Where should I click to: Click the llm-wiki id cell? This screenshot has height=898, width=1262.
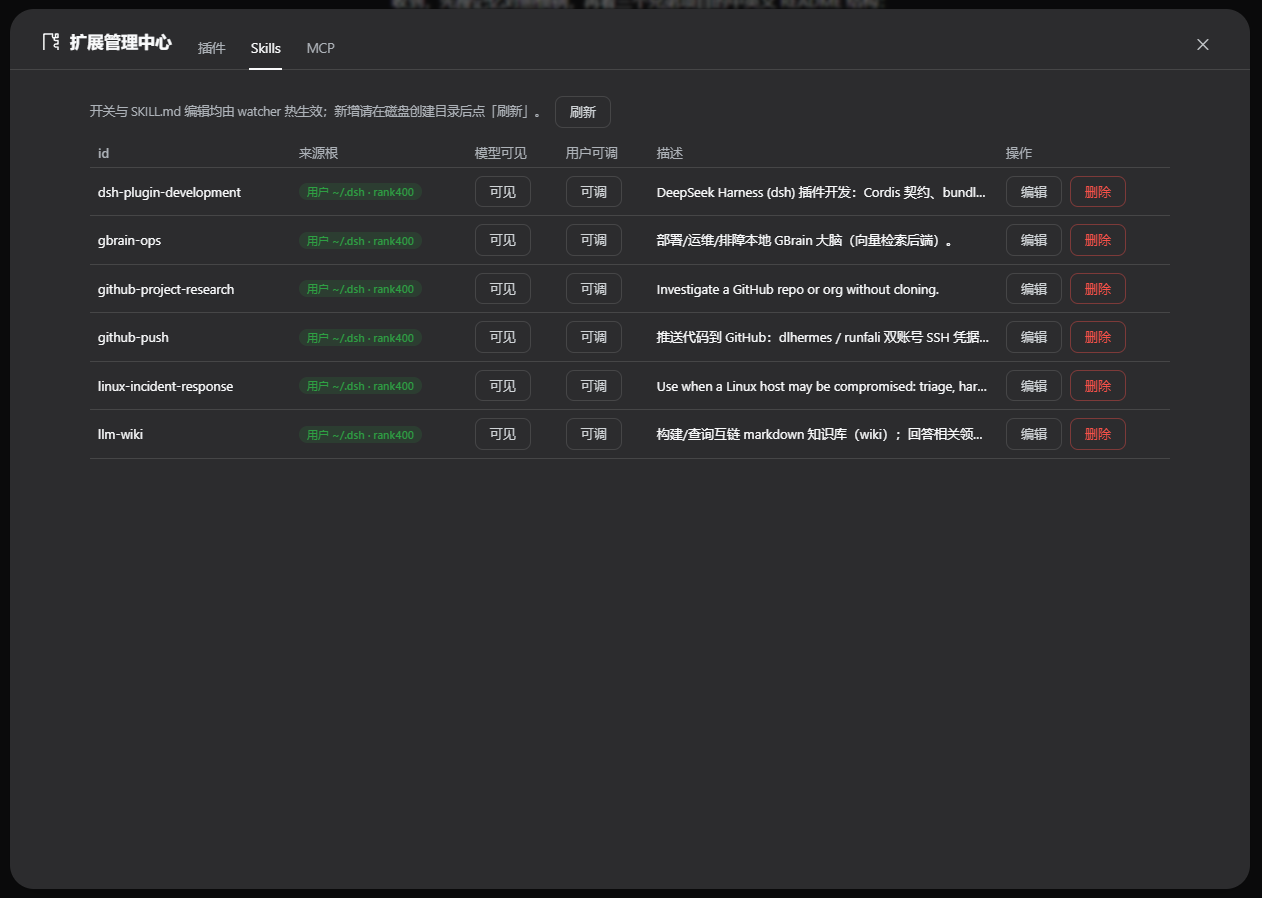tap(120, 434)
